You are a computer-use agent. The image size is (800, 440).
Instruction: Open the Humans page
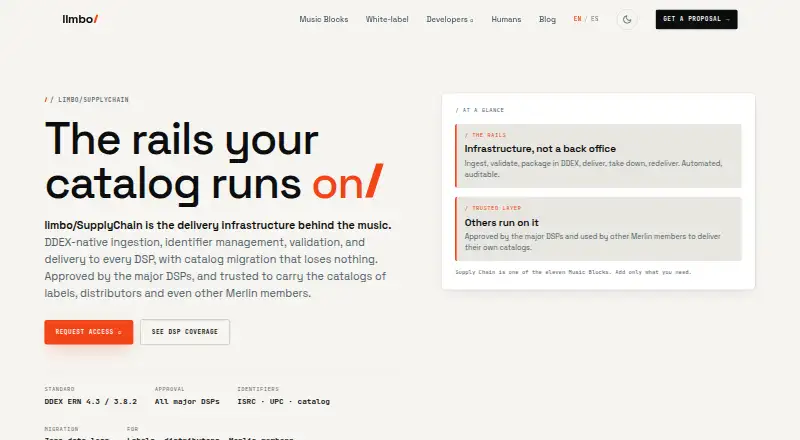(506, 19)
